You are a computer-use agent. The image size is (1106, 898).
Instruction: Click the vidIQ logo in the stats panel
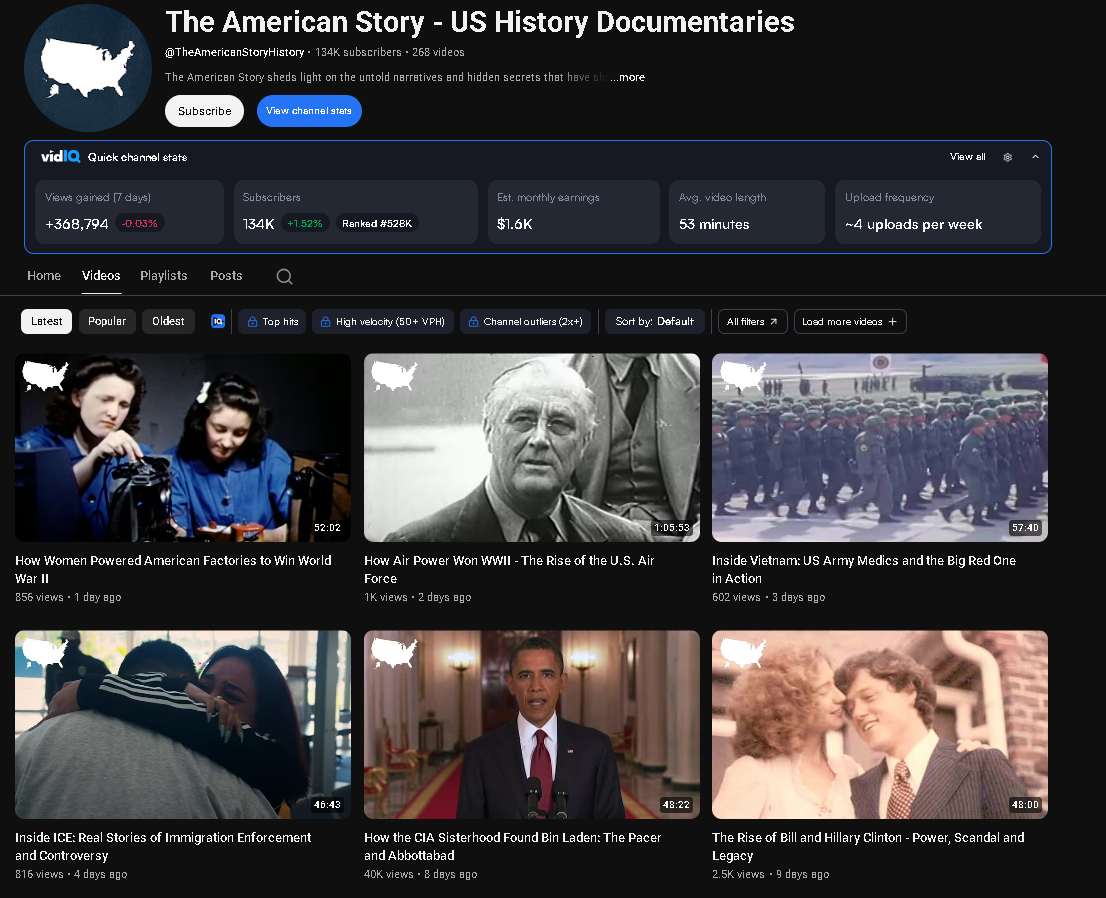(x=61, y=157)
